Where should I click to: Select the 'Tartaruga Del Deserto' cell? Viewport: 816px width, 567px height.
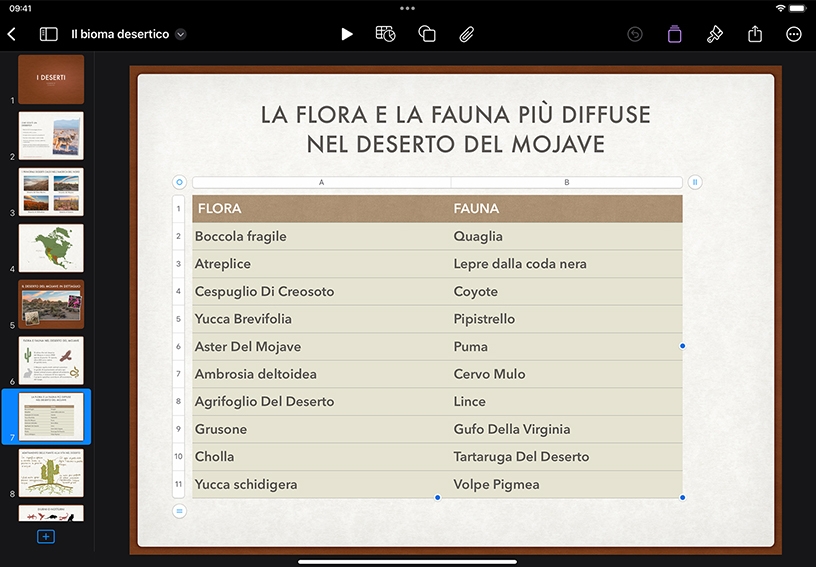click(567, 457)
